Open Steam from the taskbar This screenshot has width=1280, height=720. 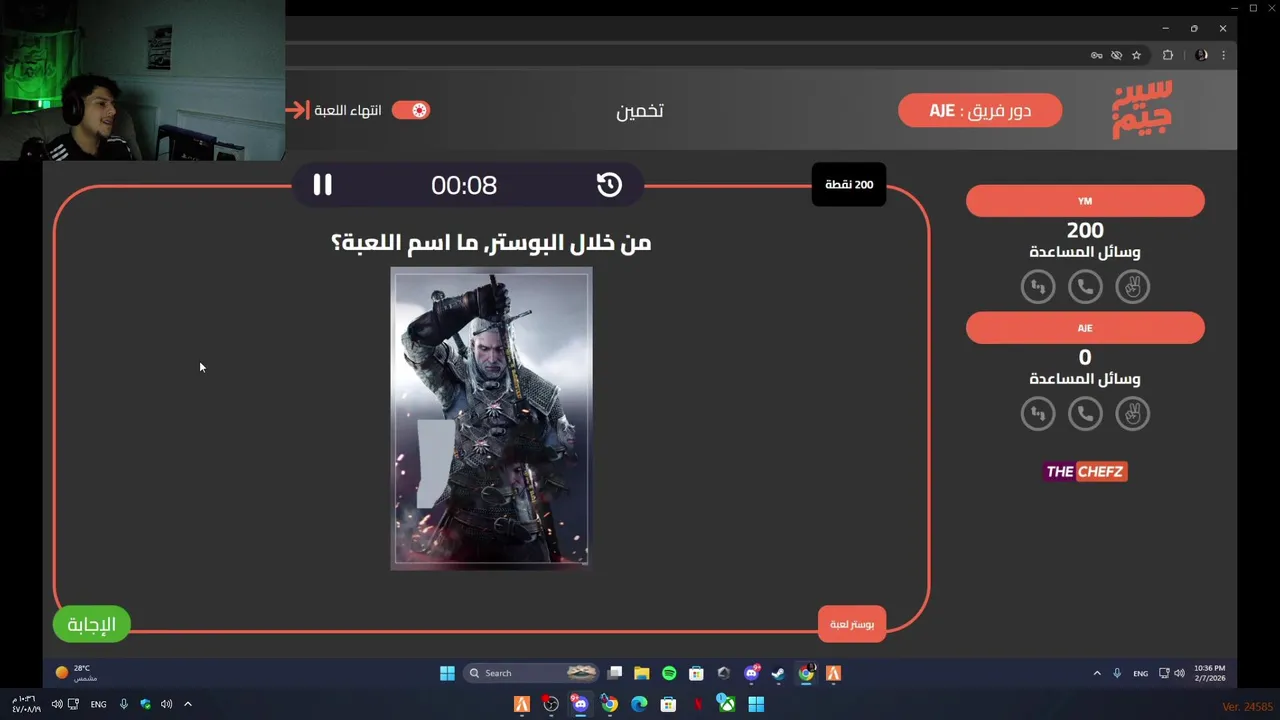(x=778, y=673)
